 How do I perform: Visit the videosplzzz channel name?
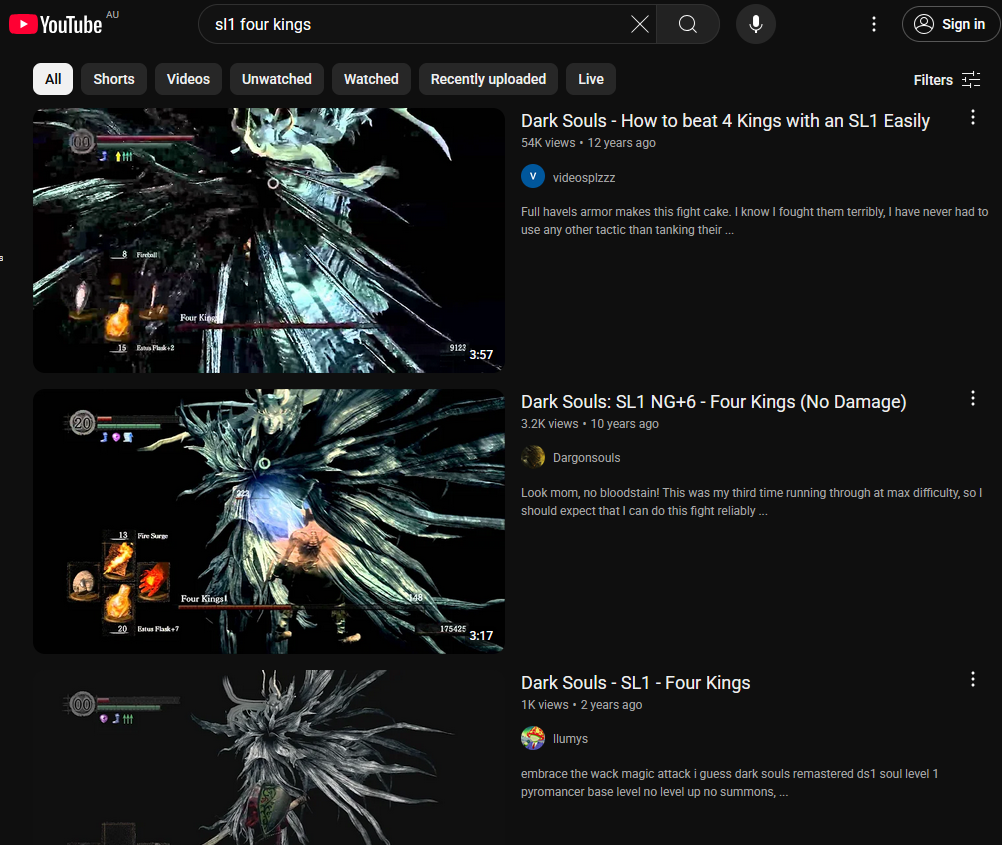(584, 178)
